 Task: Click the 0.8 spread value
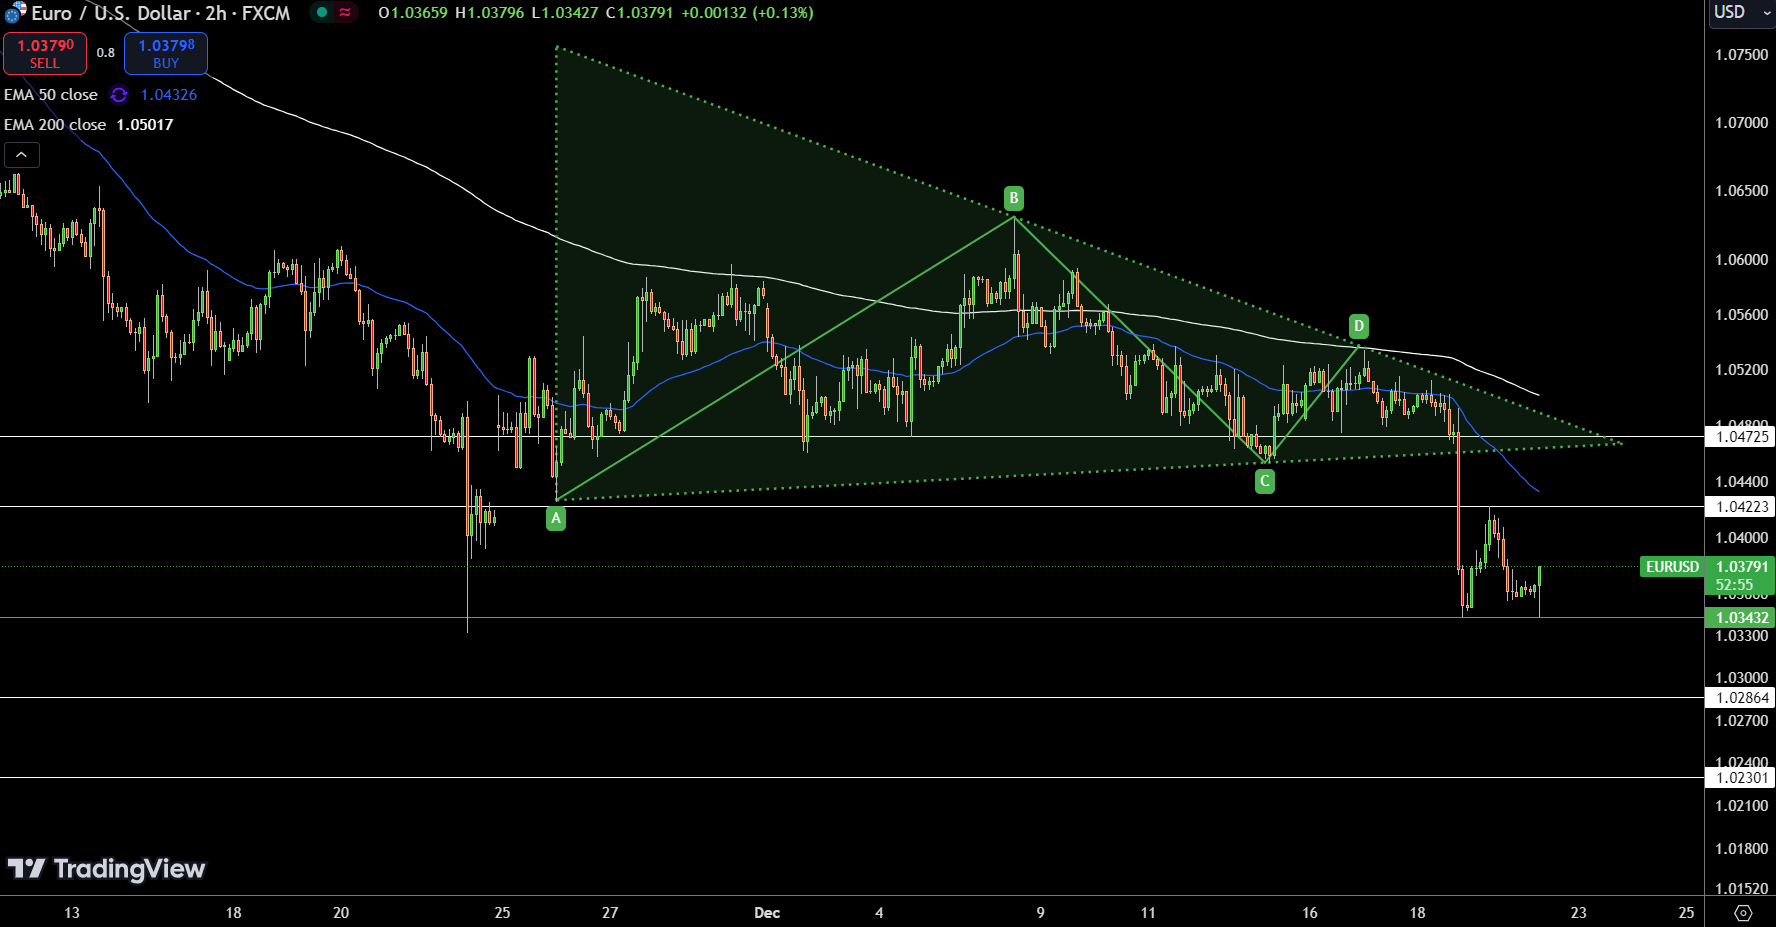106,53
